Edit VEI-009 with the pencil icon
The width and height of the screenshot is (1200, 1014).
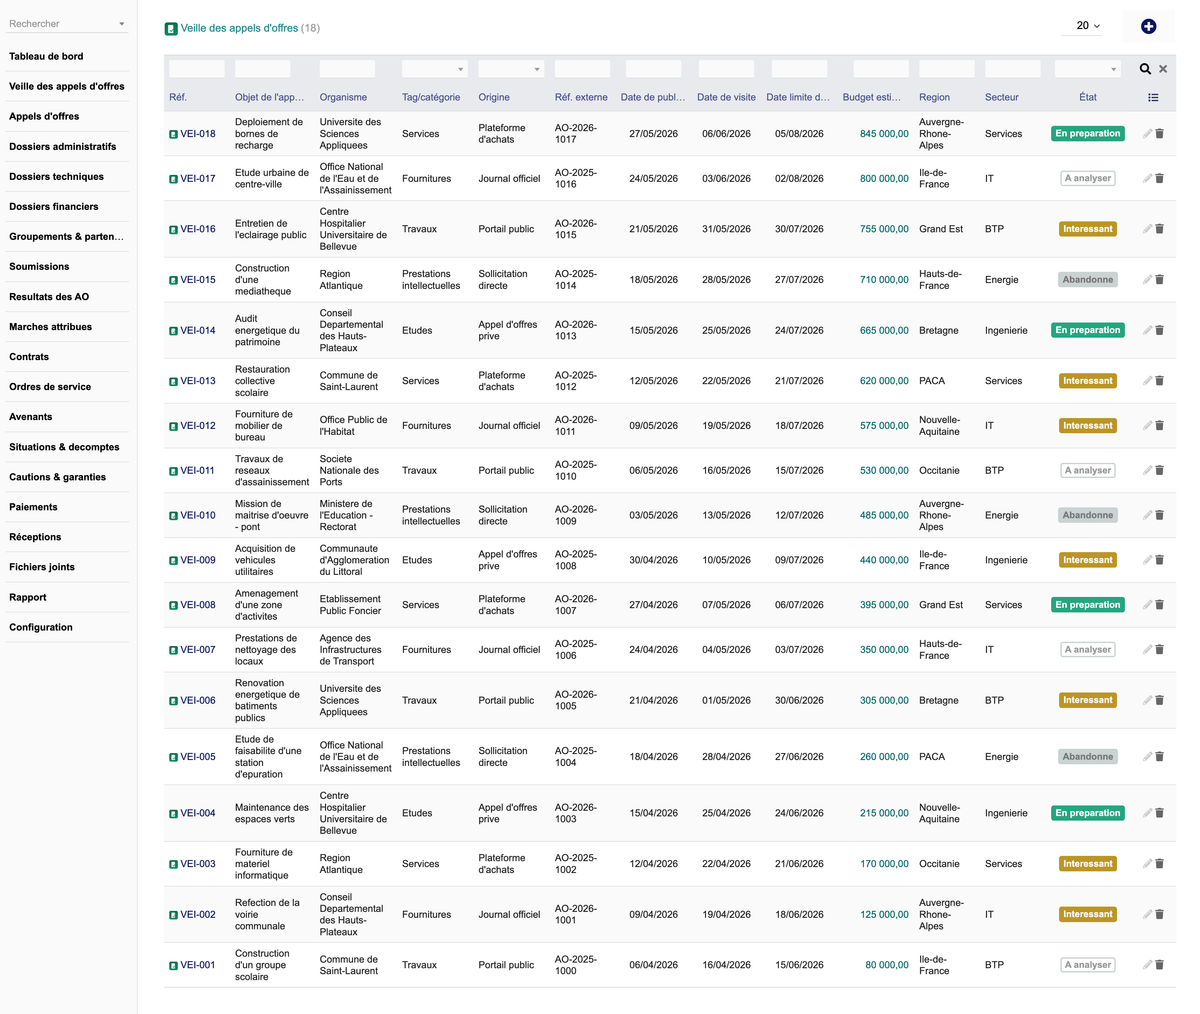[x=1148, y=560]
